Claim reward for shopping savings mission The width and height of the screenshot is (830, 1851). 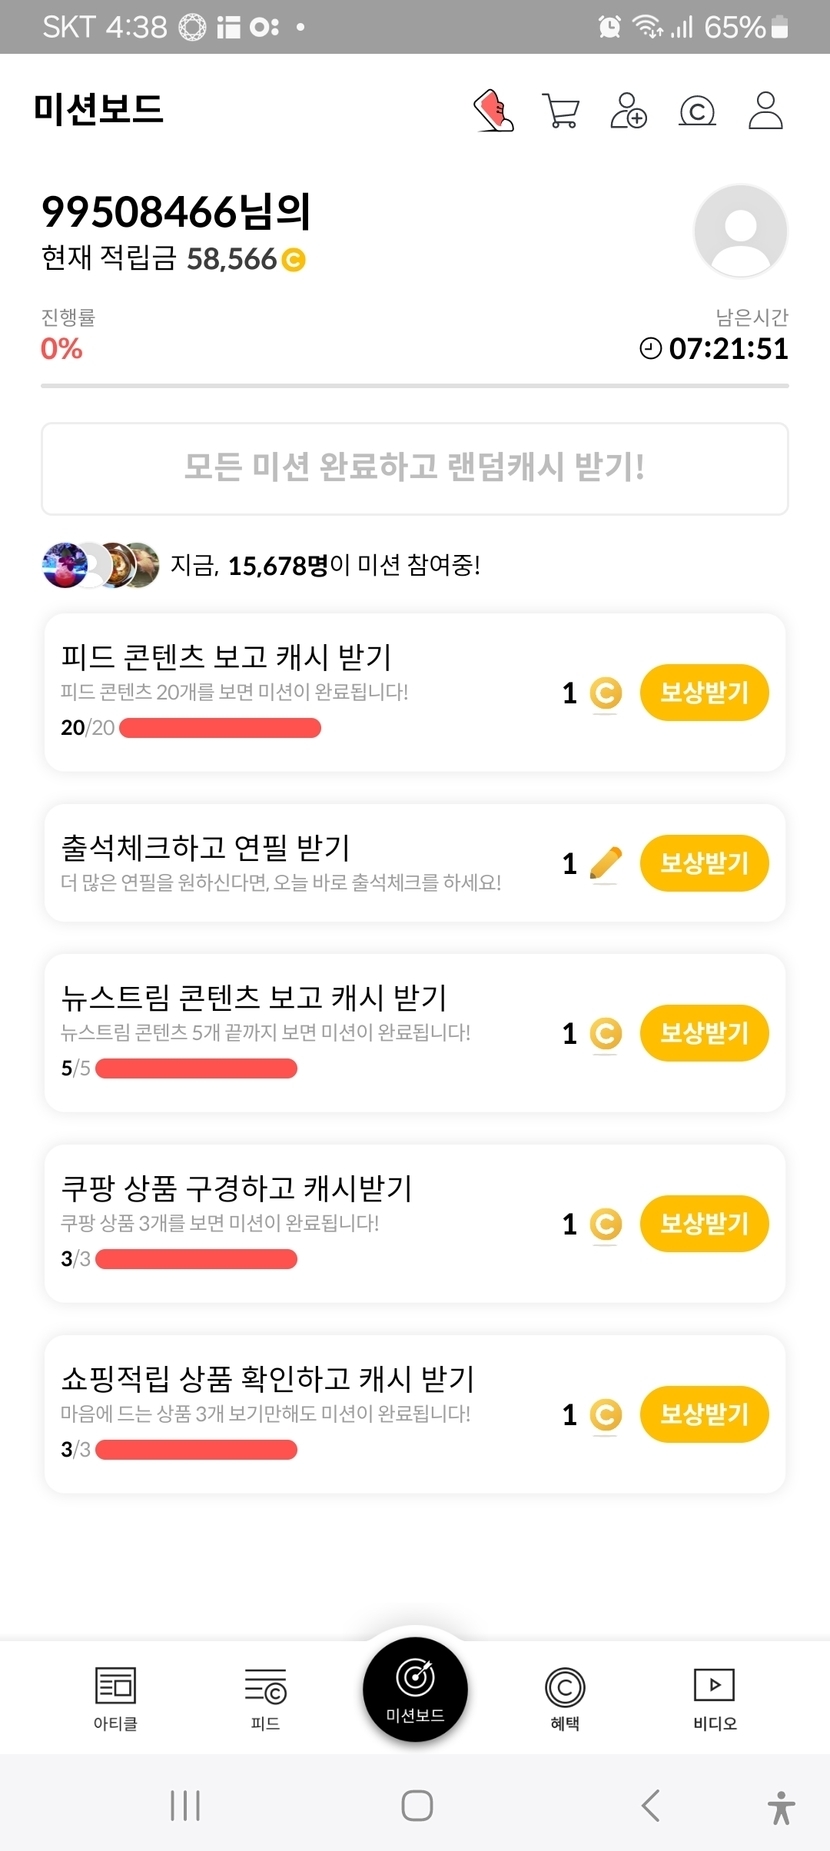coord(704,1414)
